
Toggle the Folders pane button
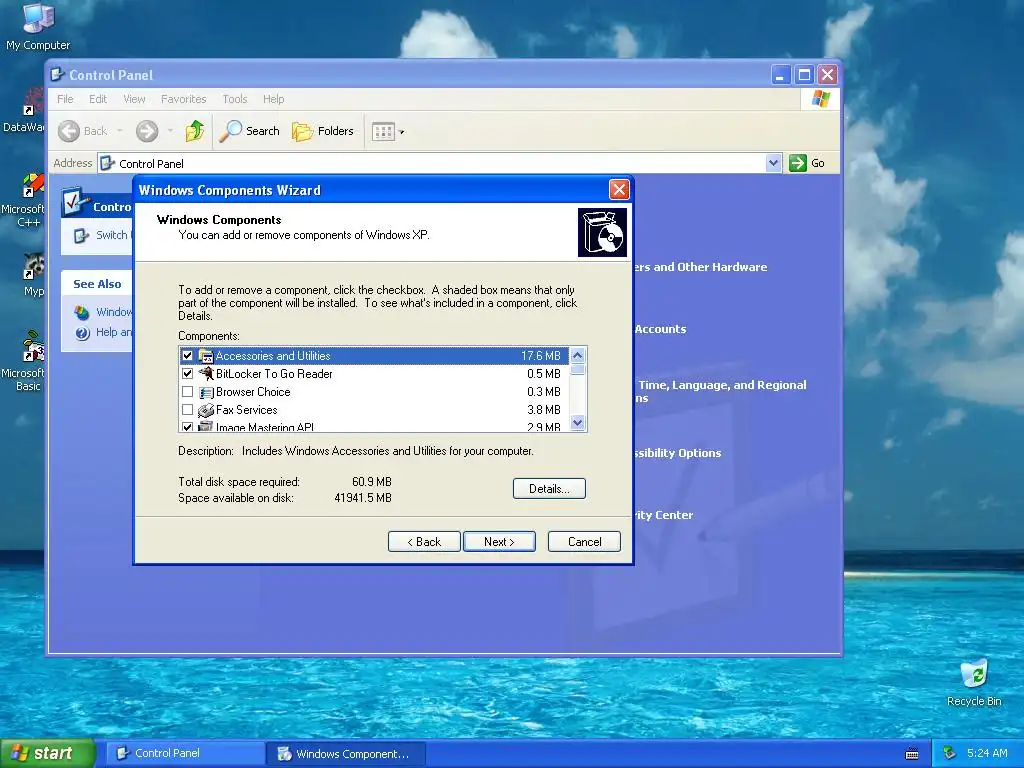[x=323, y=131]
